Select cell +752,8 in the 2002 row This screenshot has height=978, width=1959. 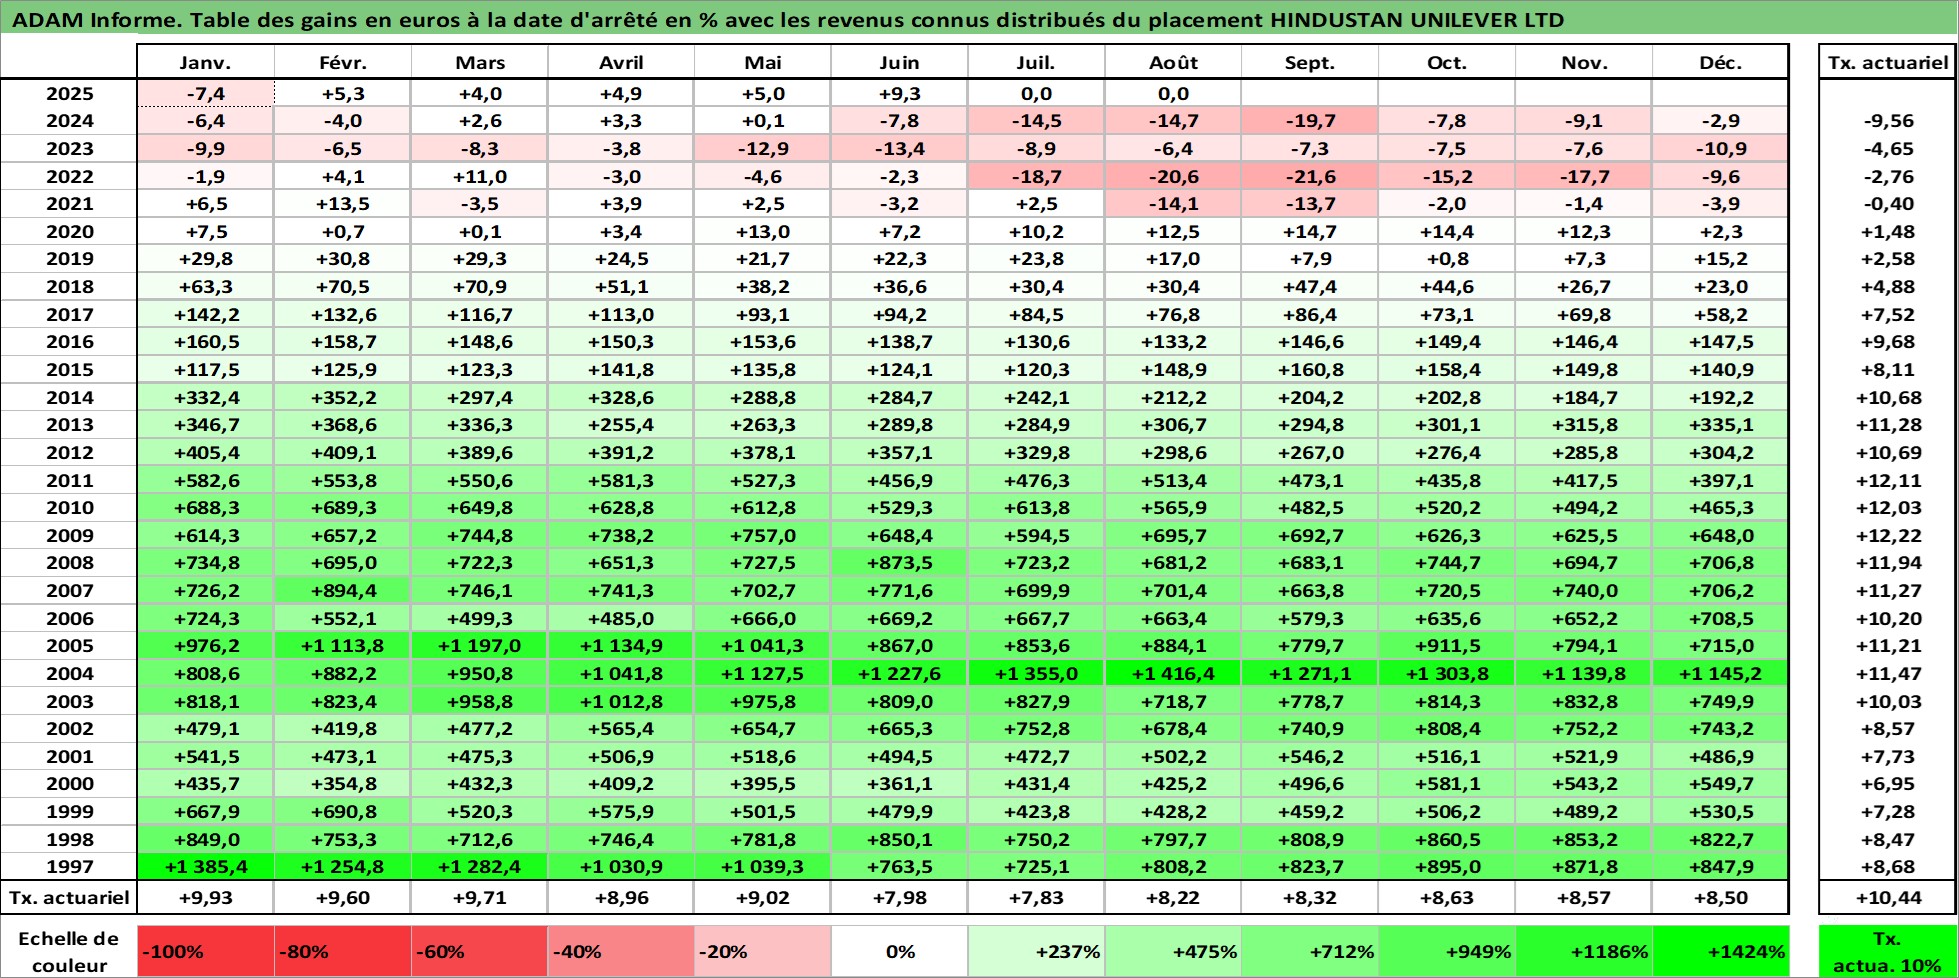point(1036,729)
